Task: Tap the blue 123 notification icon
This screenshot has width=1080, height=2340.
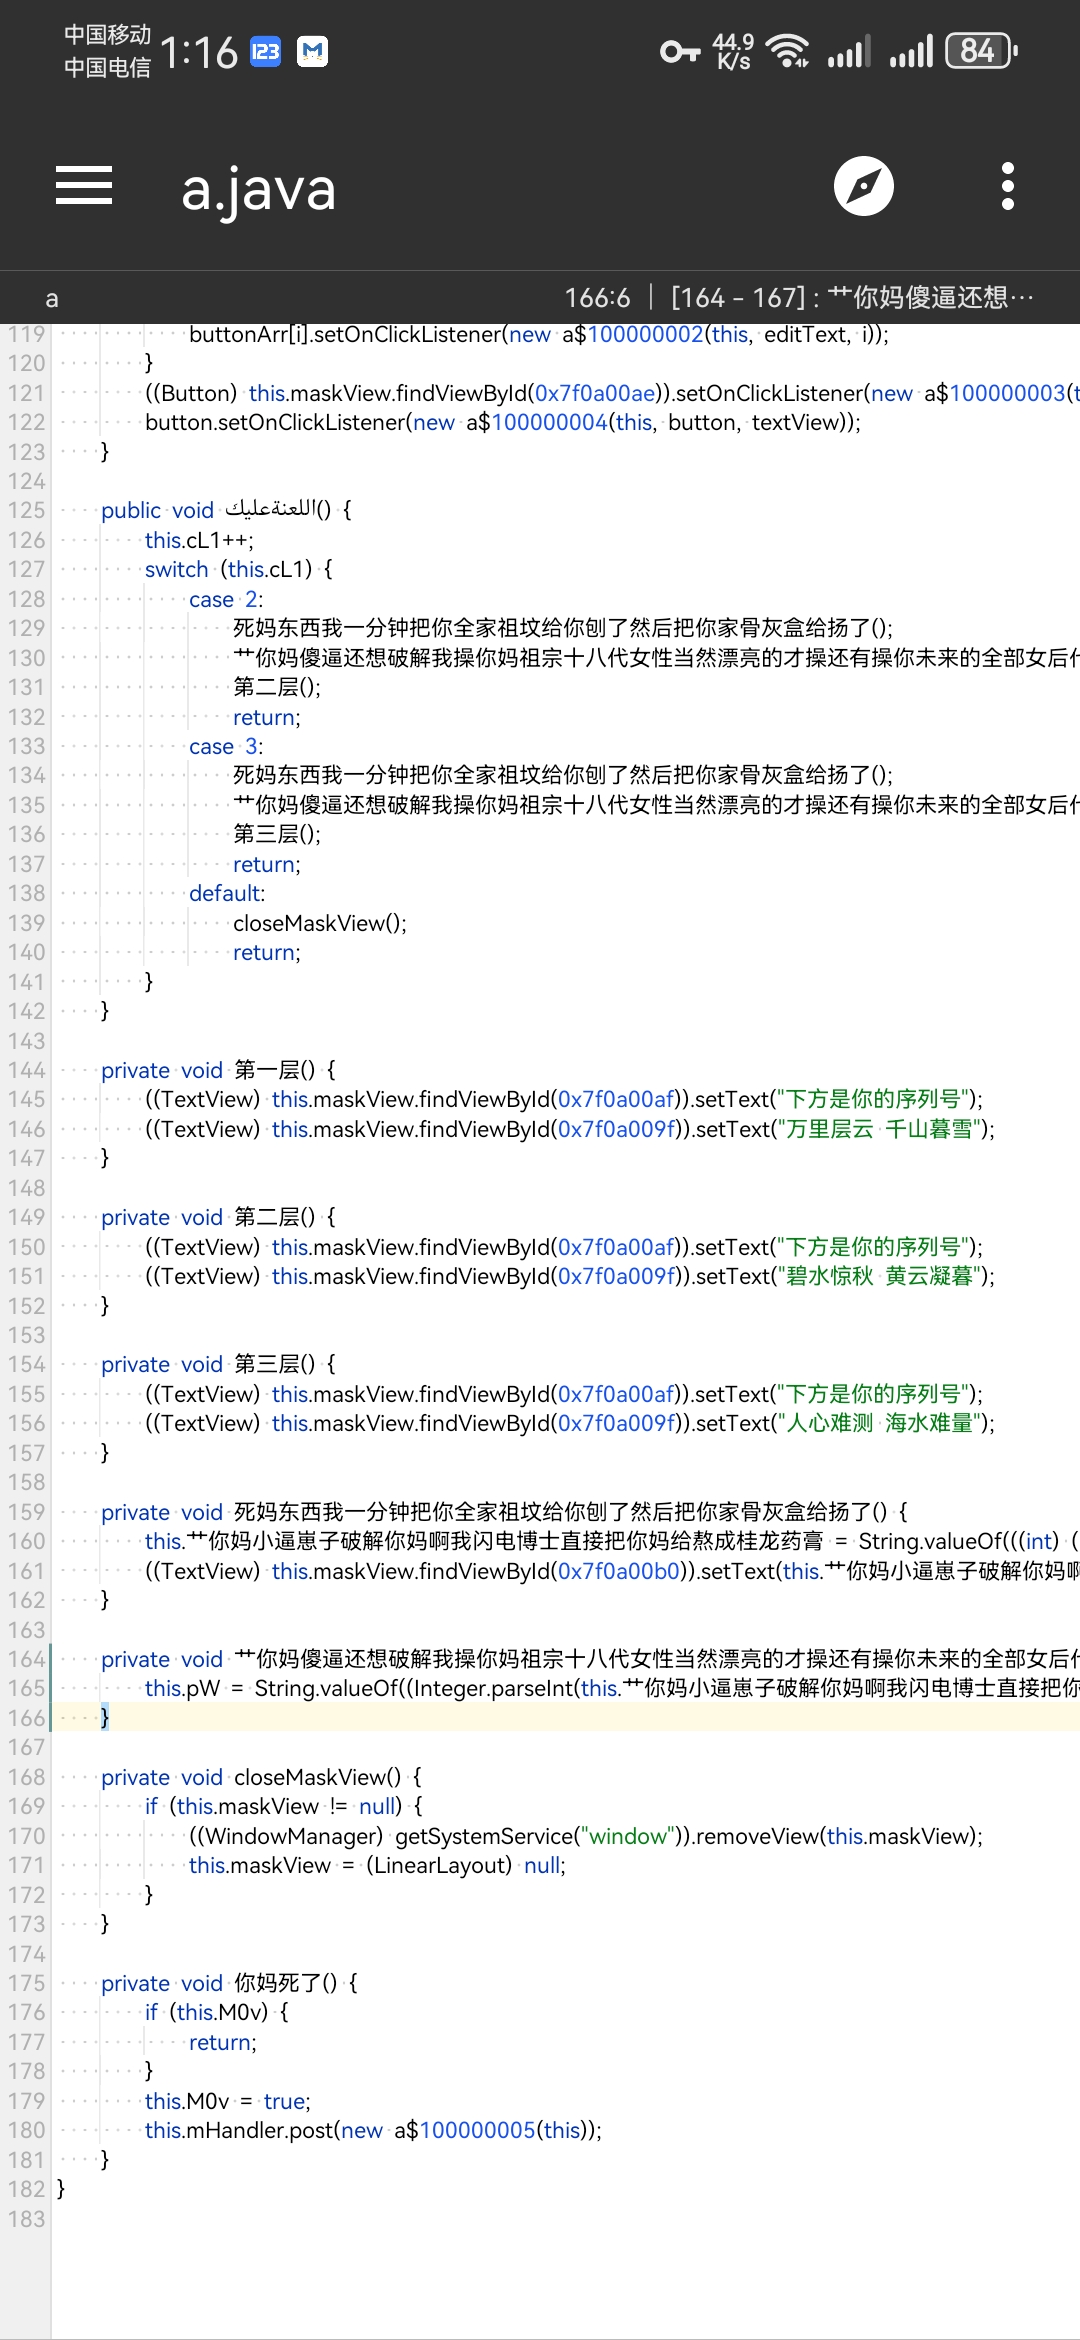Action: pyautogui.click(x=265, y=51)
